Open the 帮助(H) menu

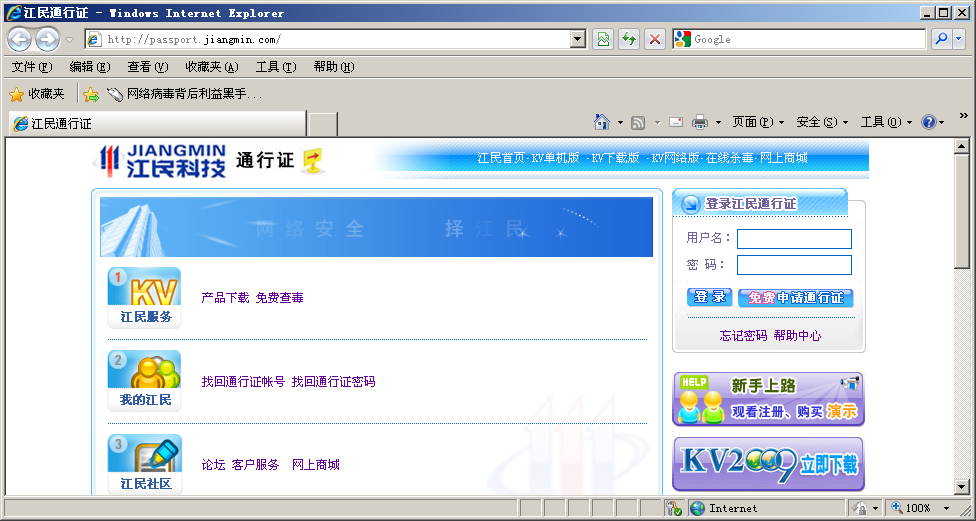(x=334, y=67)
